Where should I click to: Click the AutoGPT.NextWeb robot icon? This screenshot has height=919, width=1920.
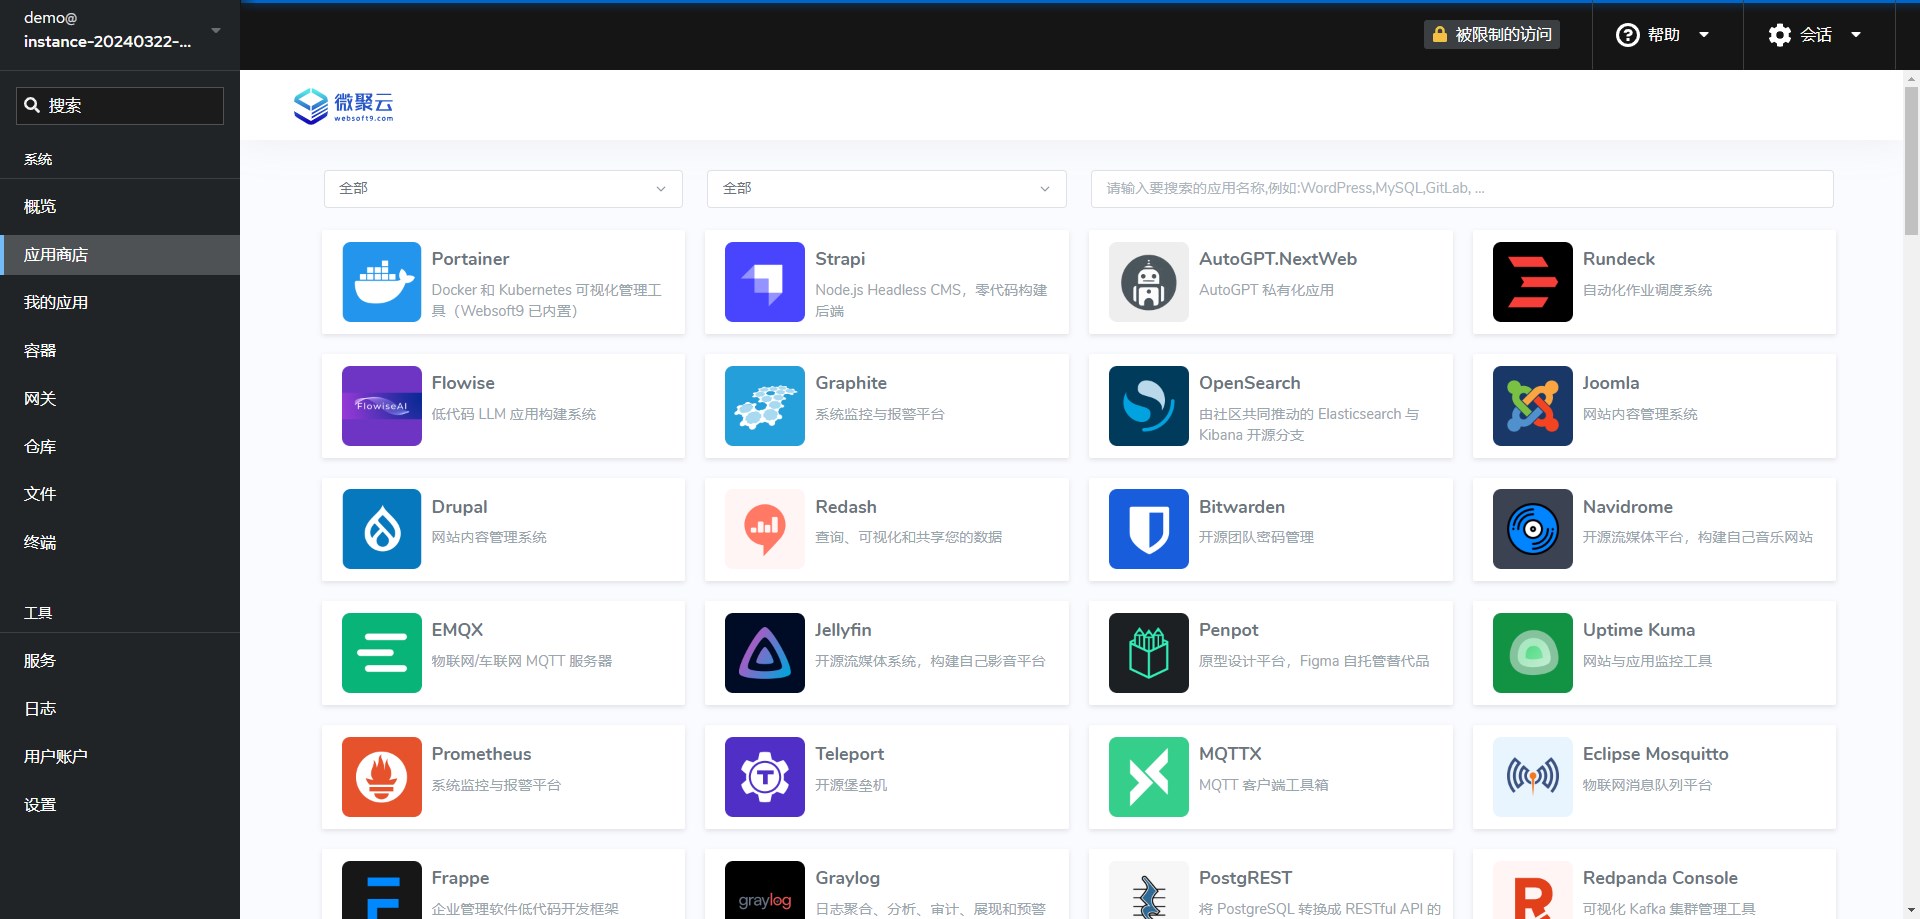click(x=1149, y=282)
